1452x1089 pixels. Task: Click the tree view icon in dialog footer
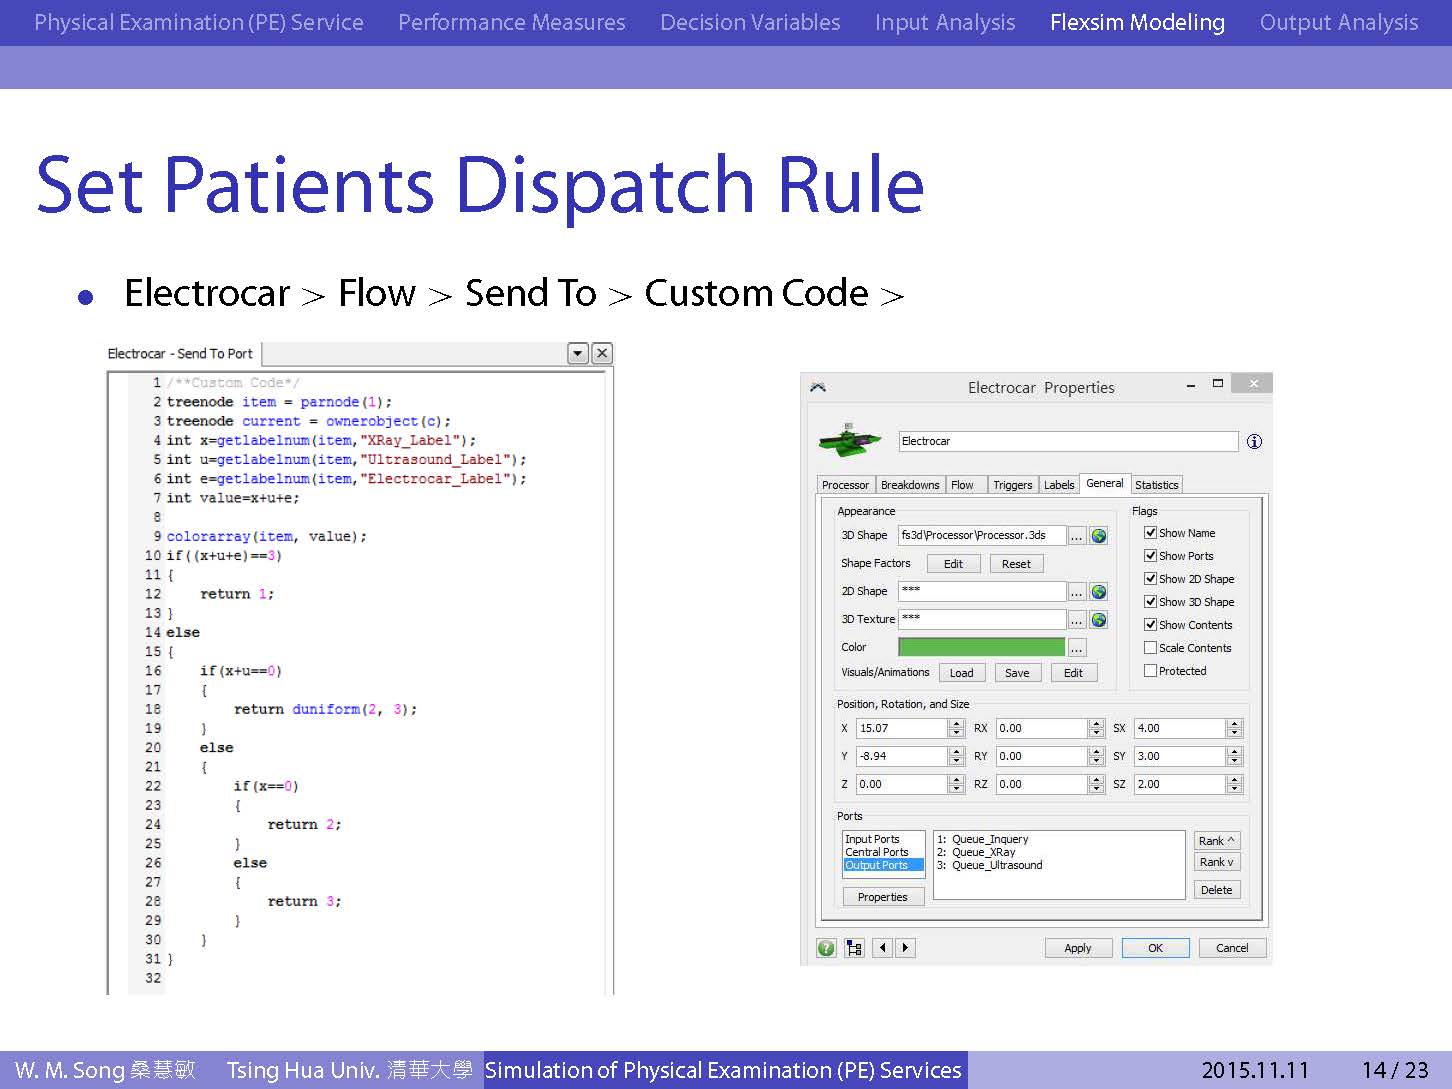[x=854, y=948]
